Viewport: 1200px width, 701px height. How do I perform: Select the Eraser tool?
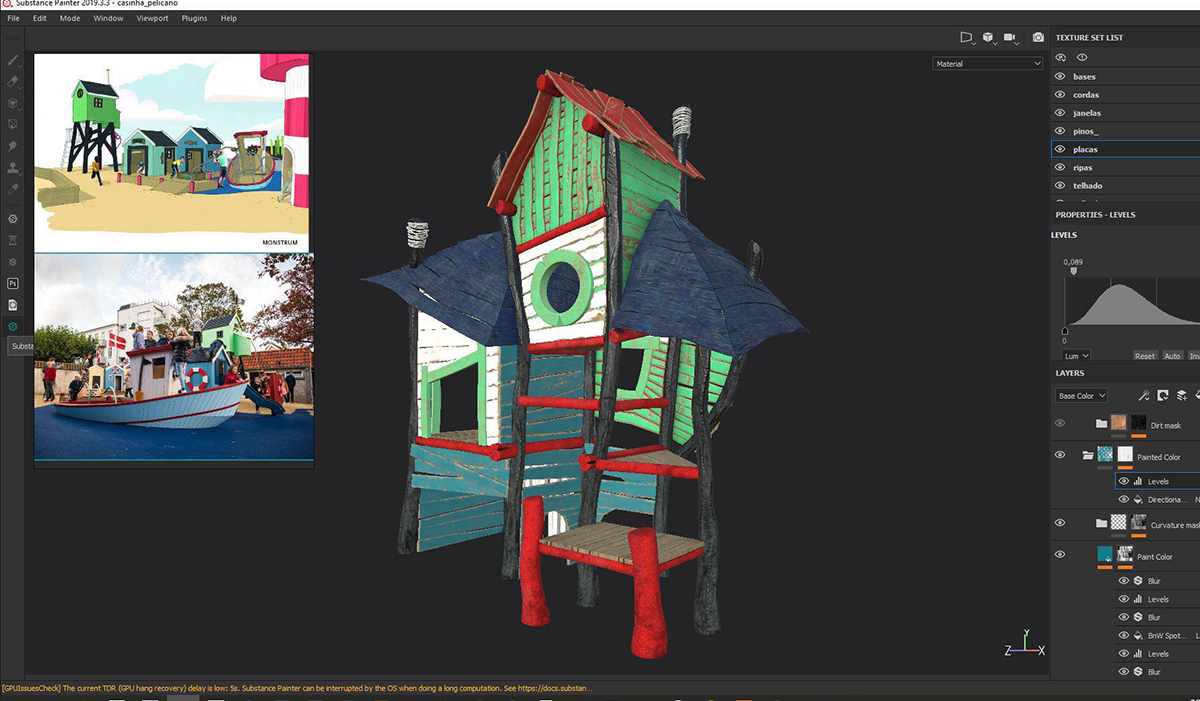click(x=13, y=81)
